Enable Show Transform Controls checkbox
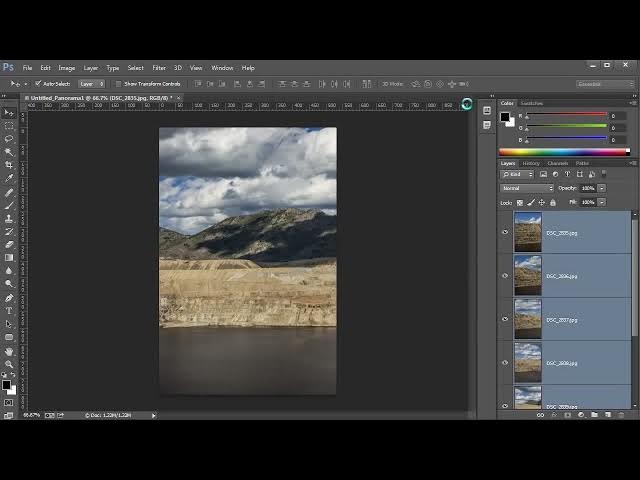640x480 pixels. click(118, 84)
